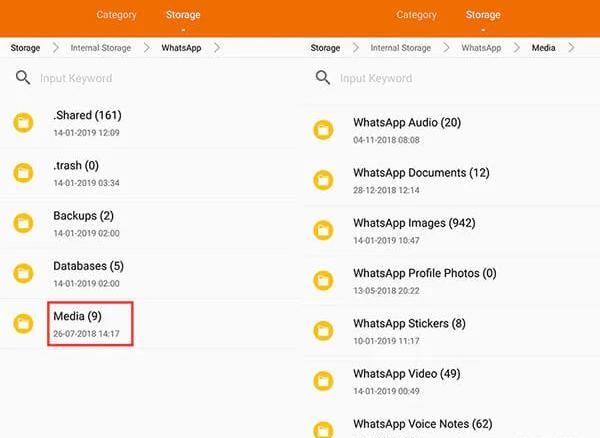The image size is (600, 438).
Task: Go to Storage breadcrumb in right pane
Action: click(325, 48)
